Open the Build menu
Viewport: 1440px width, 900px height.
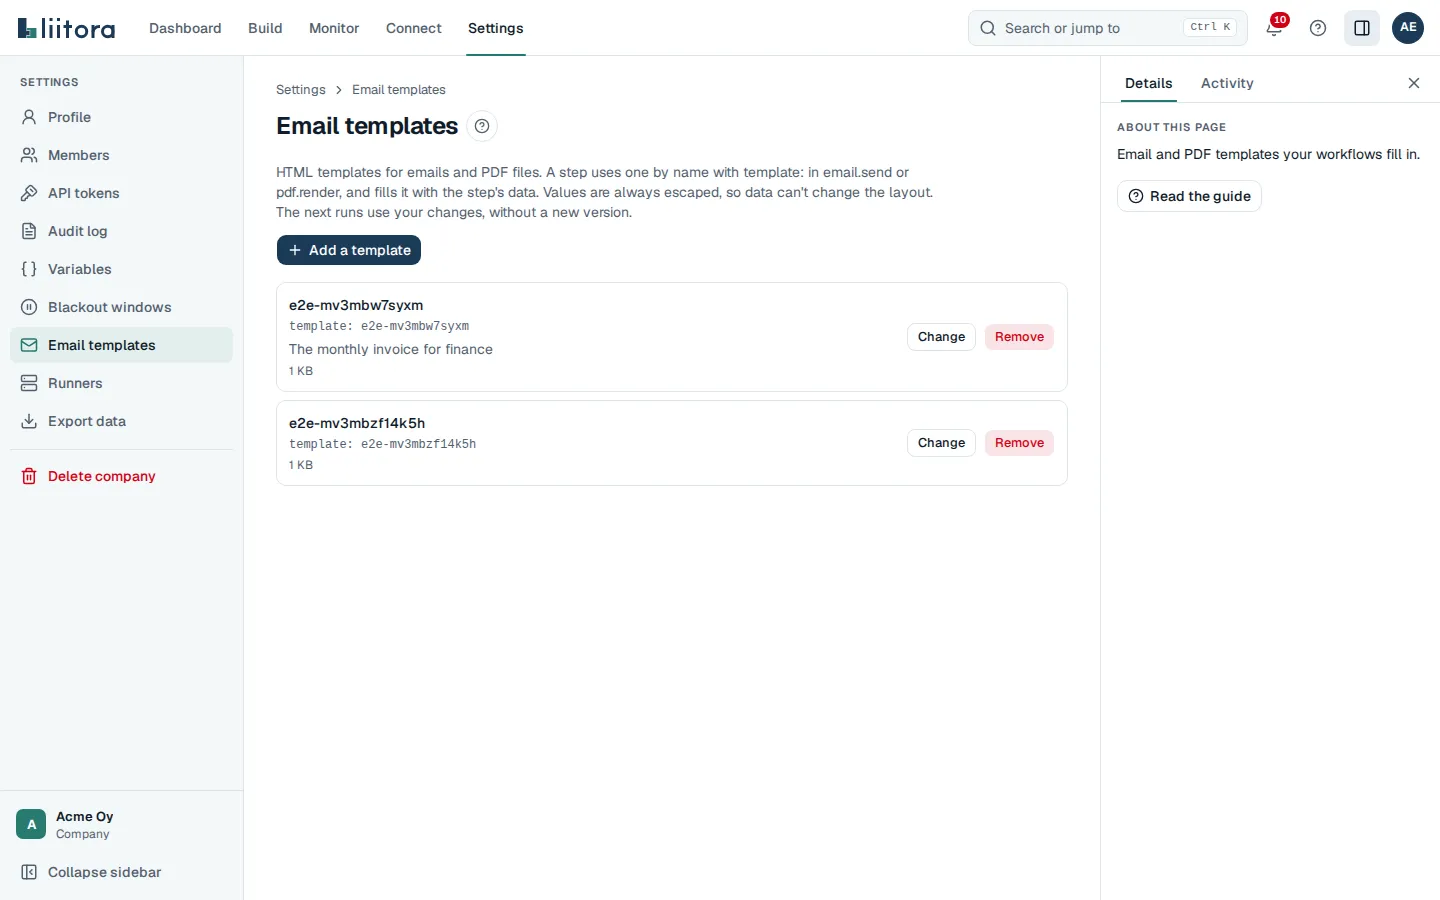coord(265,28)
